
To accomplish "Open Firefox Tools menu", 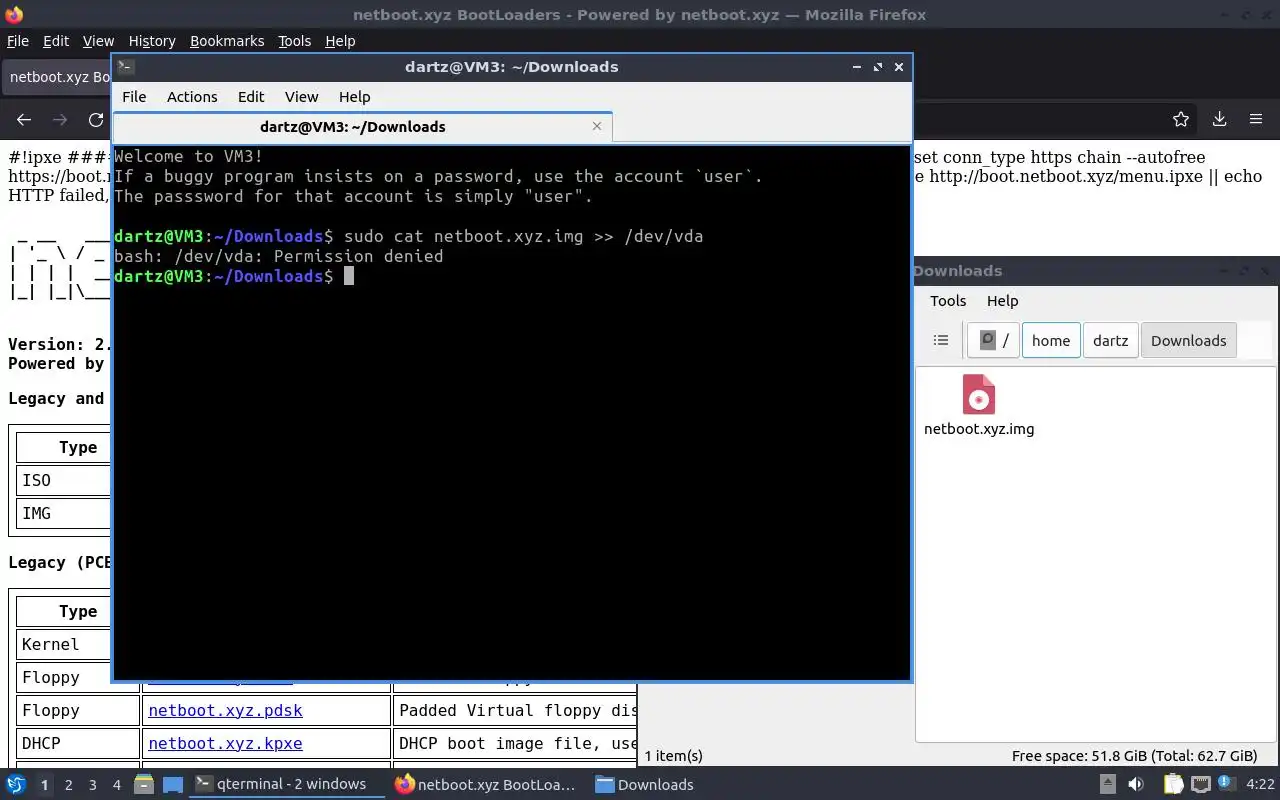I will (295, 41).
